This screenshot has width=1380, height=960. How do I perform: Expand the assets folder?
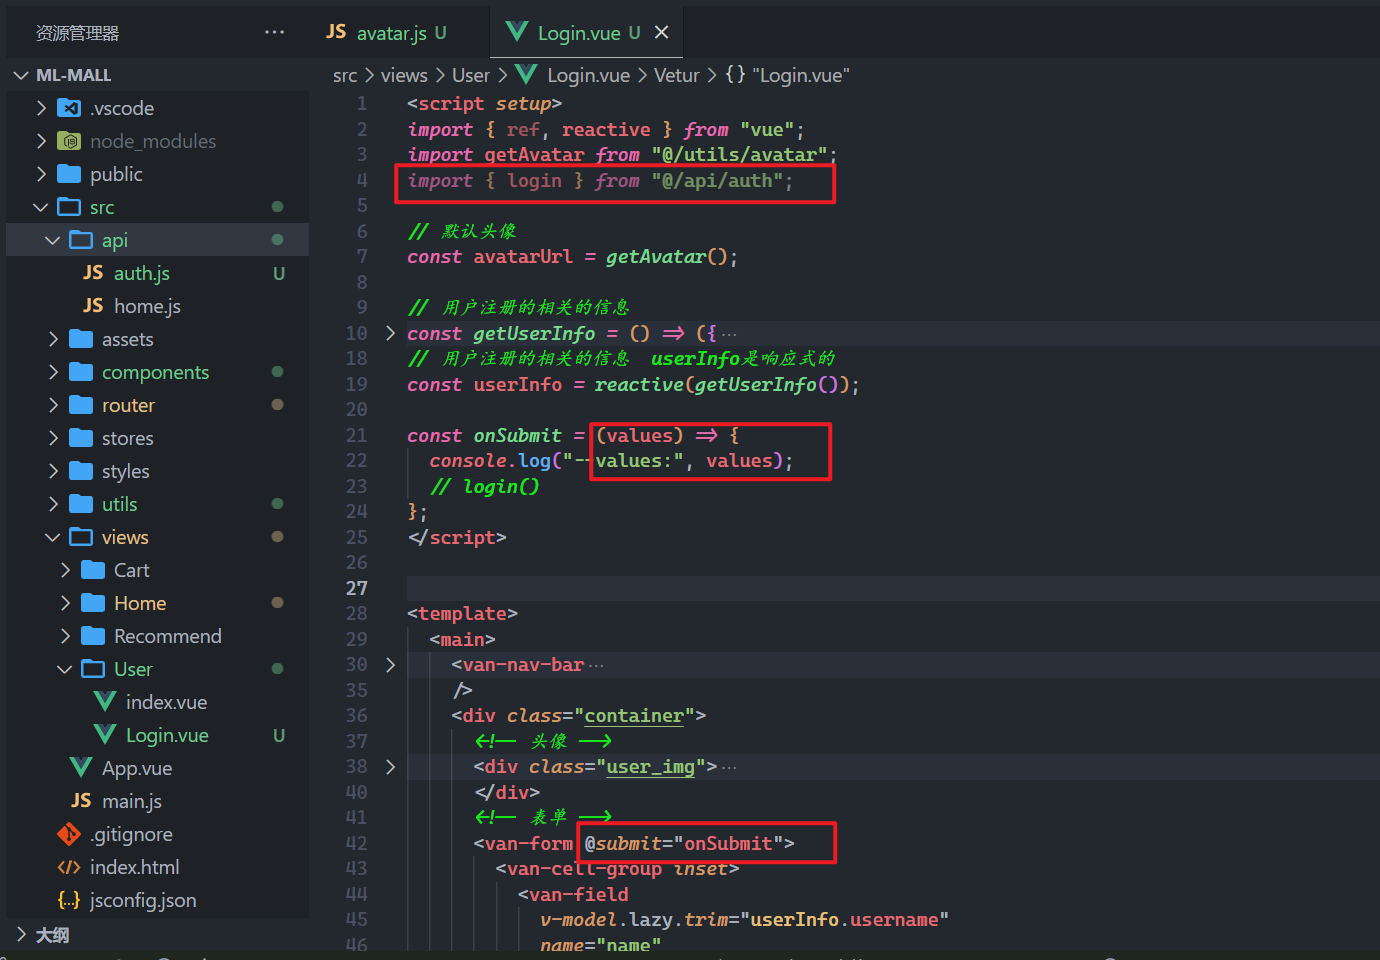click(53, 339)
